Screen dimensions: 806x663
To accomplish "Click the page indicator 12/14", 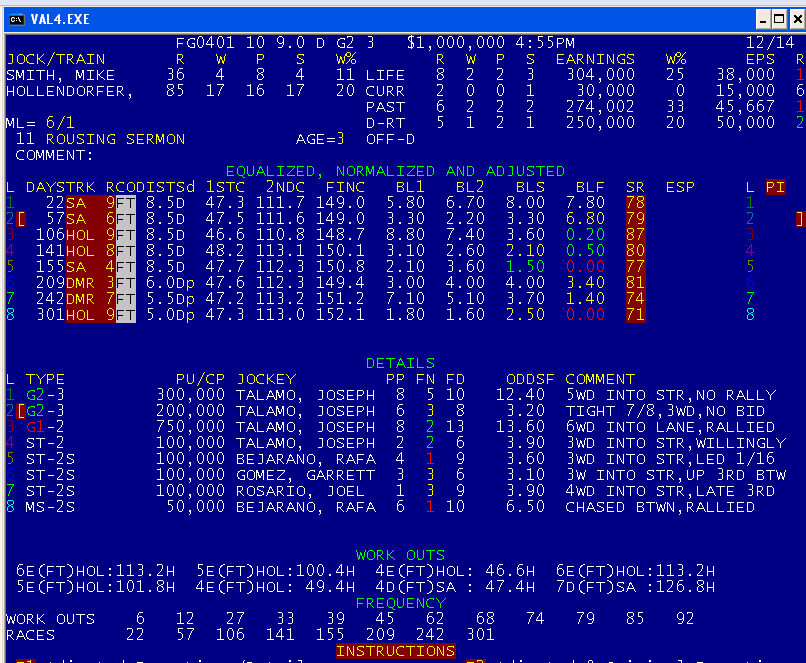I will pyautogui.click(x=770, y=43).
